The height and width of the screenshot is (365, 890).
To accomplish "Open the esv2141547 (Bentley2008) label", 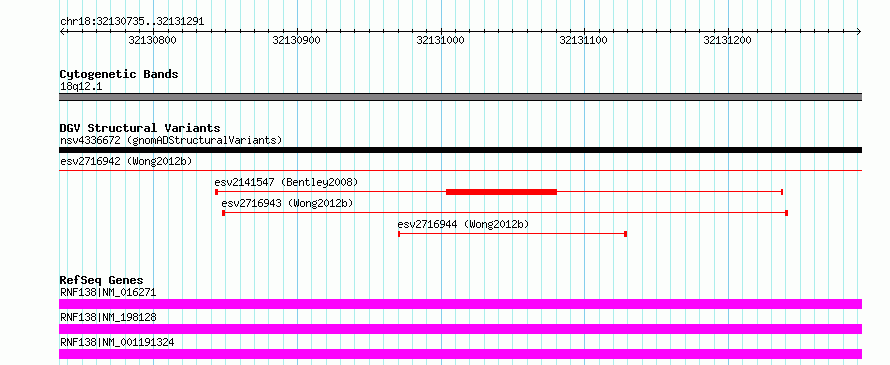I will pyautogui.click(x=286, y=182).
